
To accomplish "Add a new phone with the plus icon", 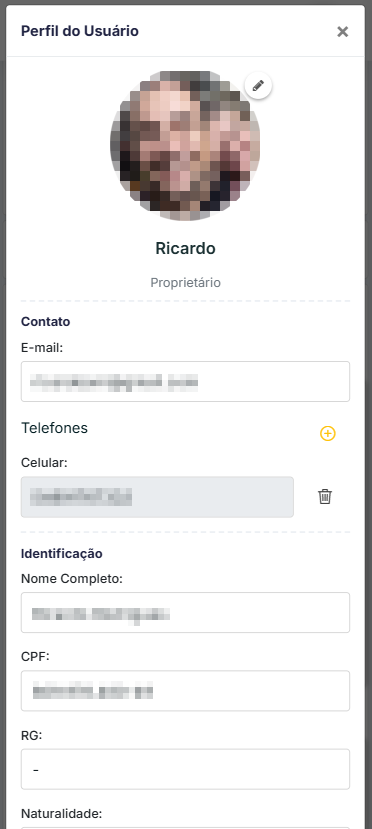I will (x=328, y=434).
